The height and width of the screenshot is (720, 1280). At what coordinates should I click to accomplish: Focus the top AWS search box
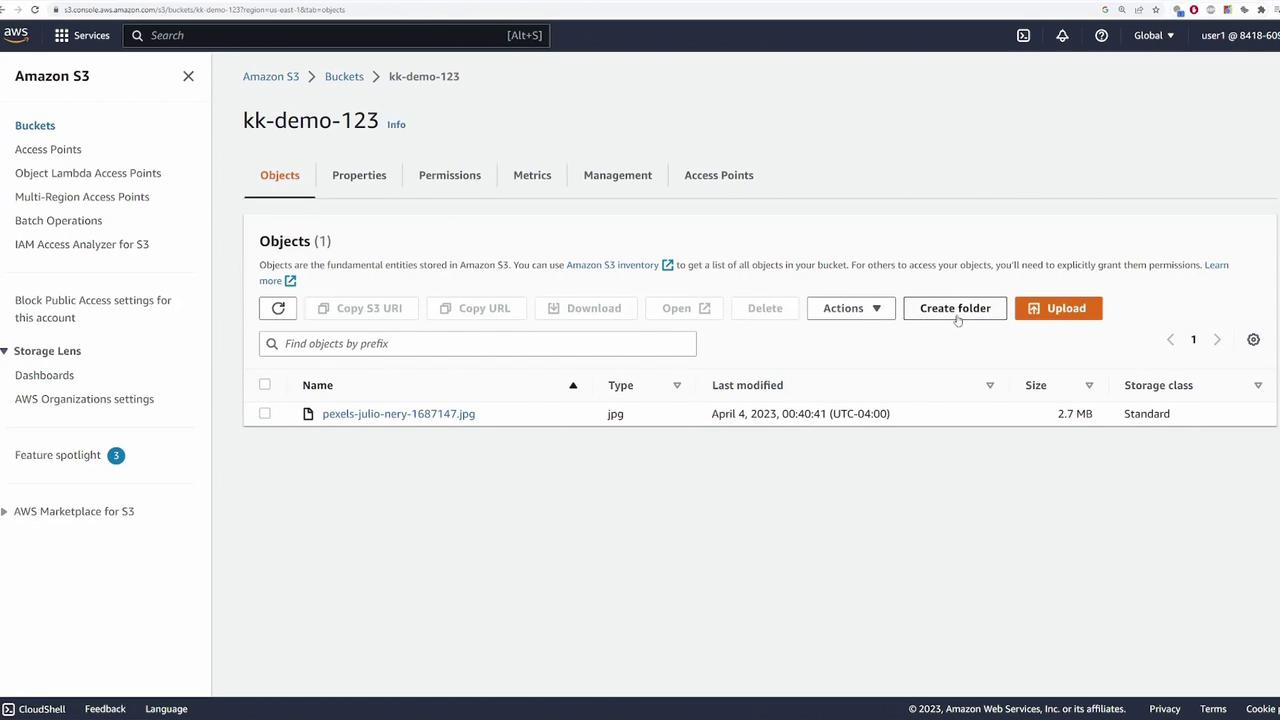(x=336, y=35)
